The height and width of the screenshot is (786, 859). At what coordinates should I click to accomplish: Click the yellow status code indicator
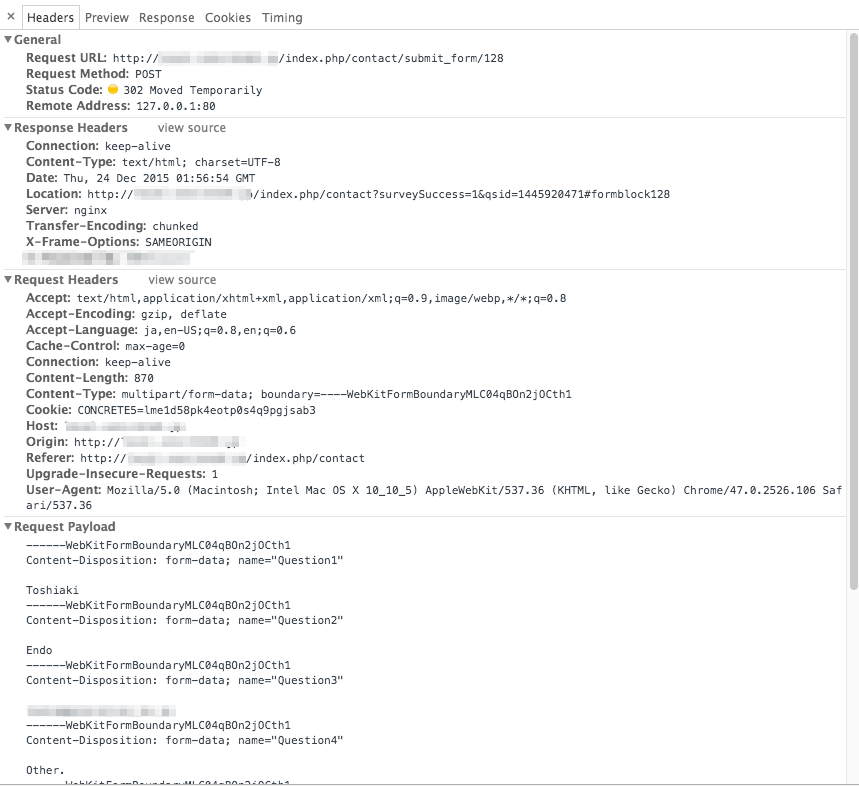point(113,89)
